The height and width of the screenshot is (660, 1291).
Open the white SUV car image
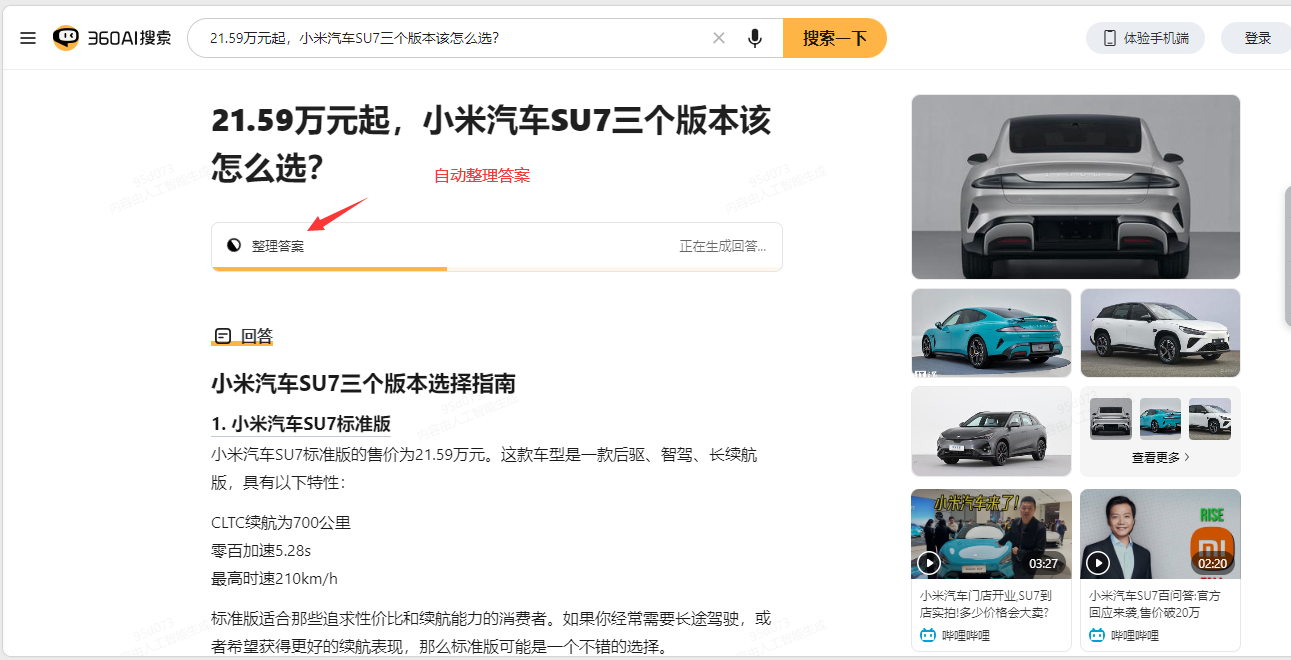1160,333
